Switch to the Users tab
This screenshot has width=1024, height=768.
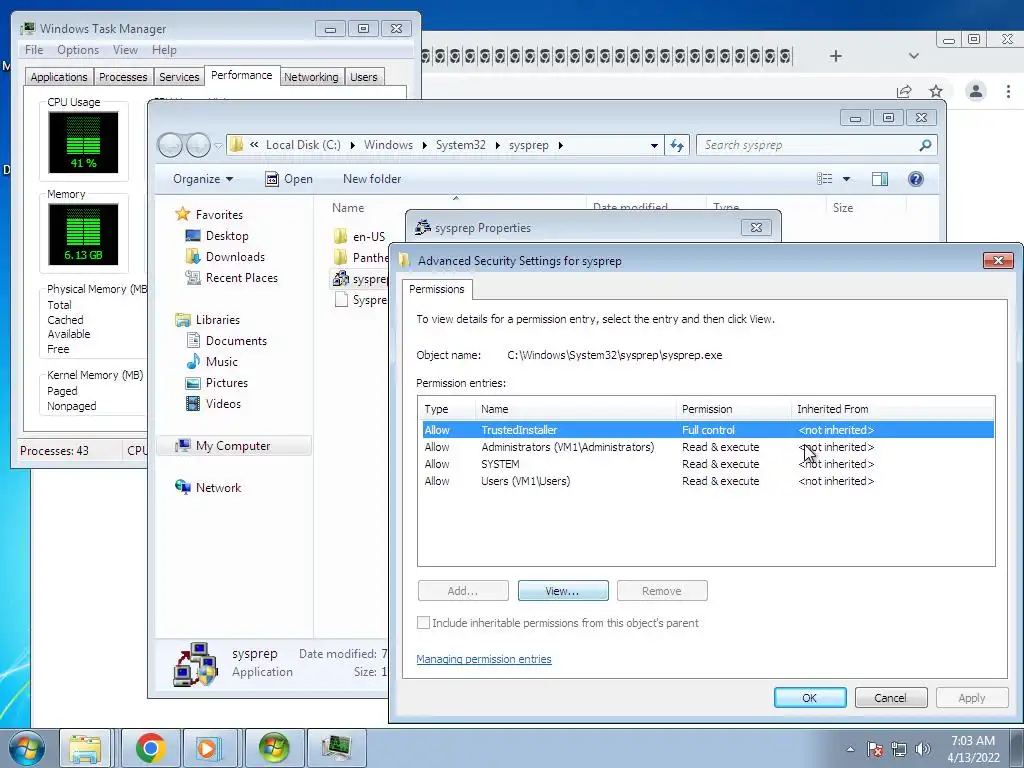363,77
